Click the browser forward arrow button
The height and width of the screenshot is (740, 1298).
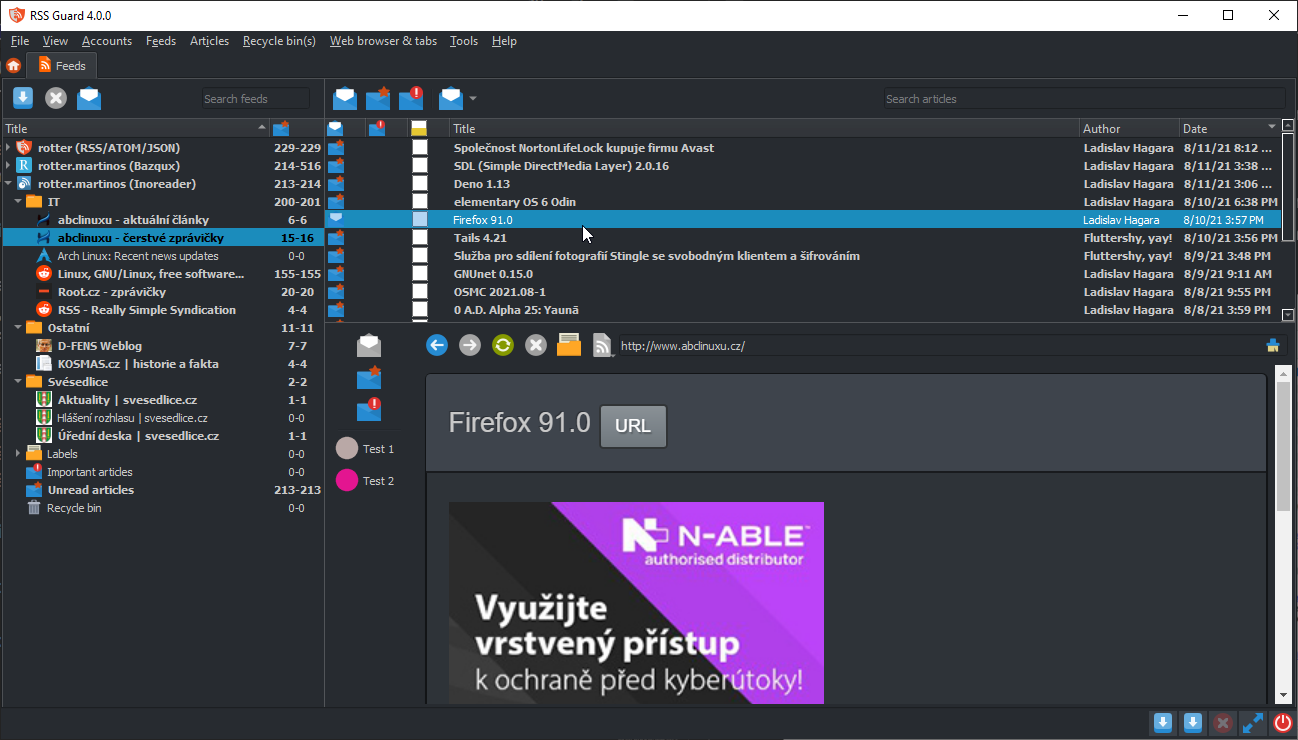tap(470, 345)
